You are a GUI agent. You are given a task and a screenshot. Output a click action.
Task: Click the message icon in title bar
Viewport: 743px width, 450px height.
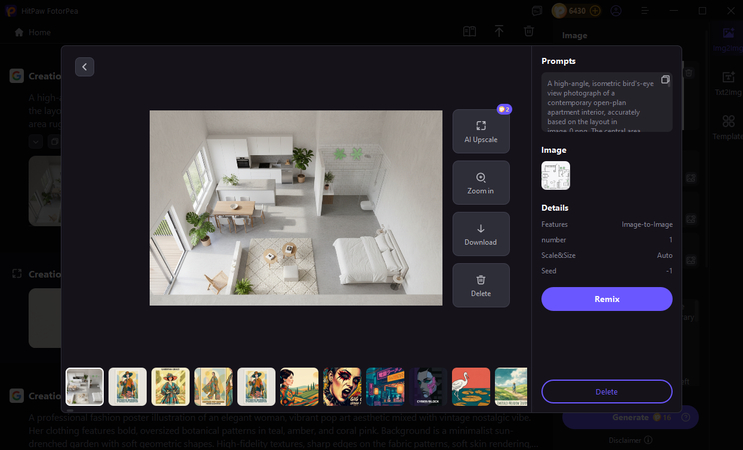point(537,10)
